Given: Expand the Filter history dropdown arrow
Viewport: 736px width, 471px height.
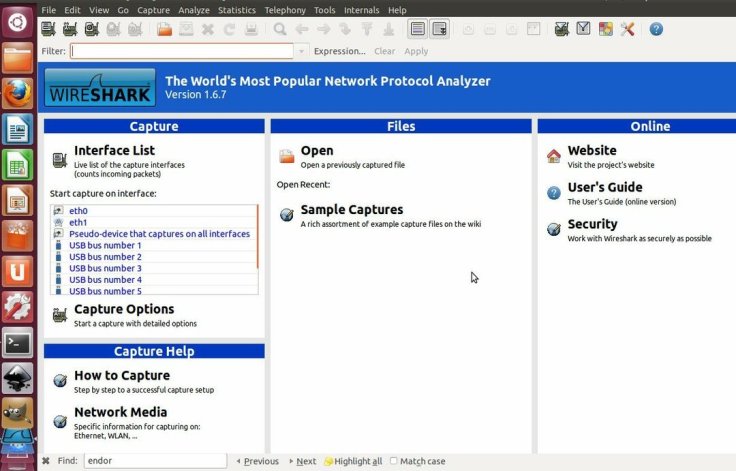Looking at the screenshot, I should [x=301, y=51].
